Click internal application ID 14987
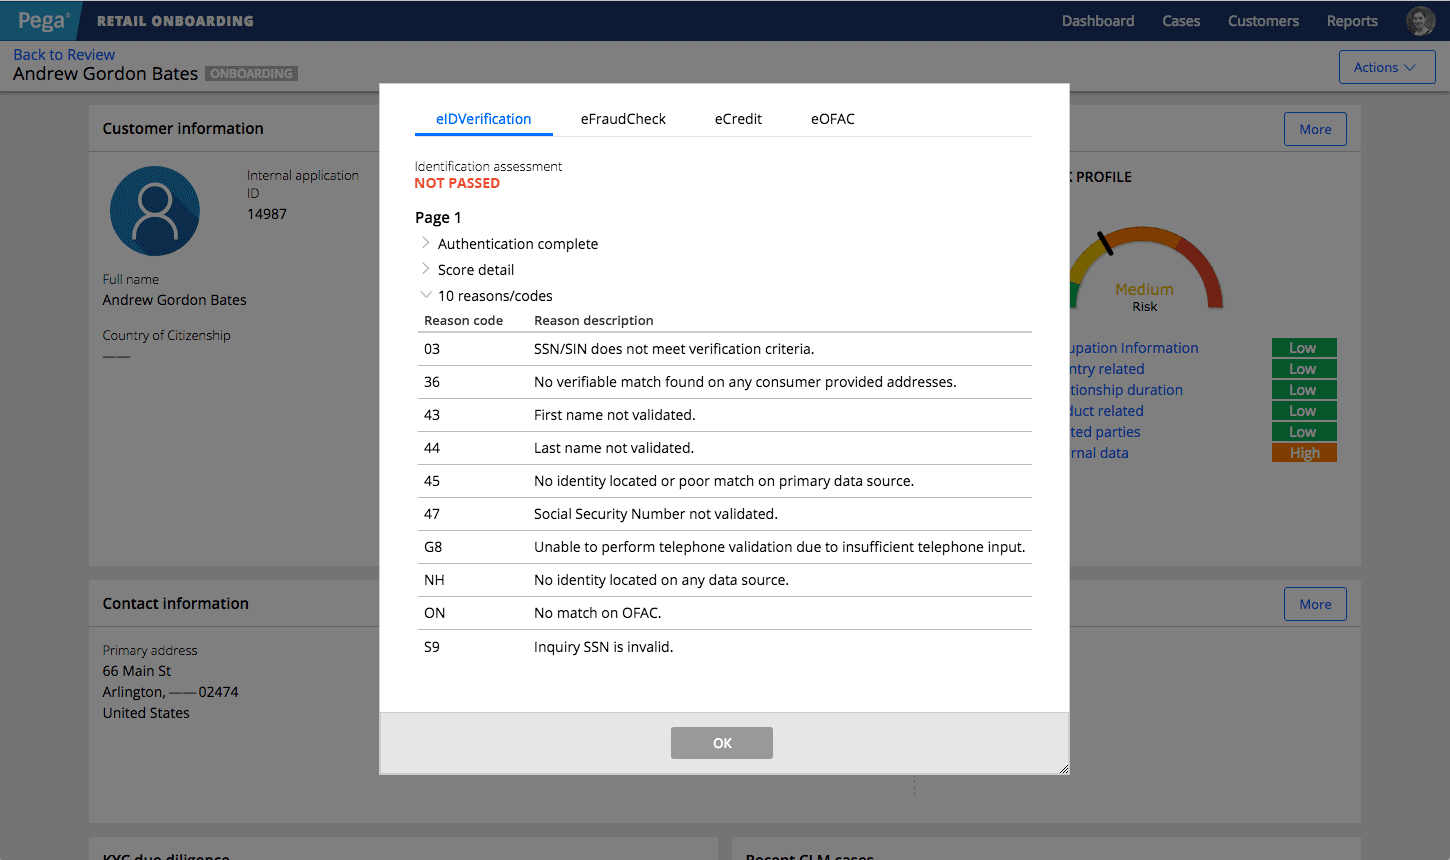1450x860 pixels. pos(267,214)
